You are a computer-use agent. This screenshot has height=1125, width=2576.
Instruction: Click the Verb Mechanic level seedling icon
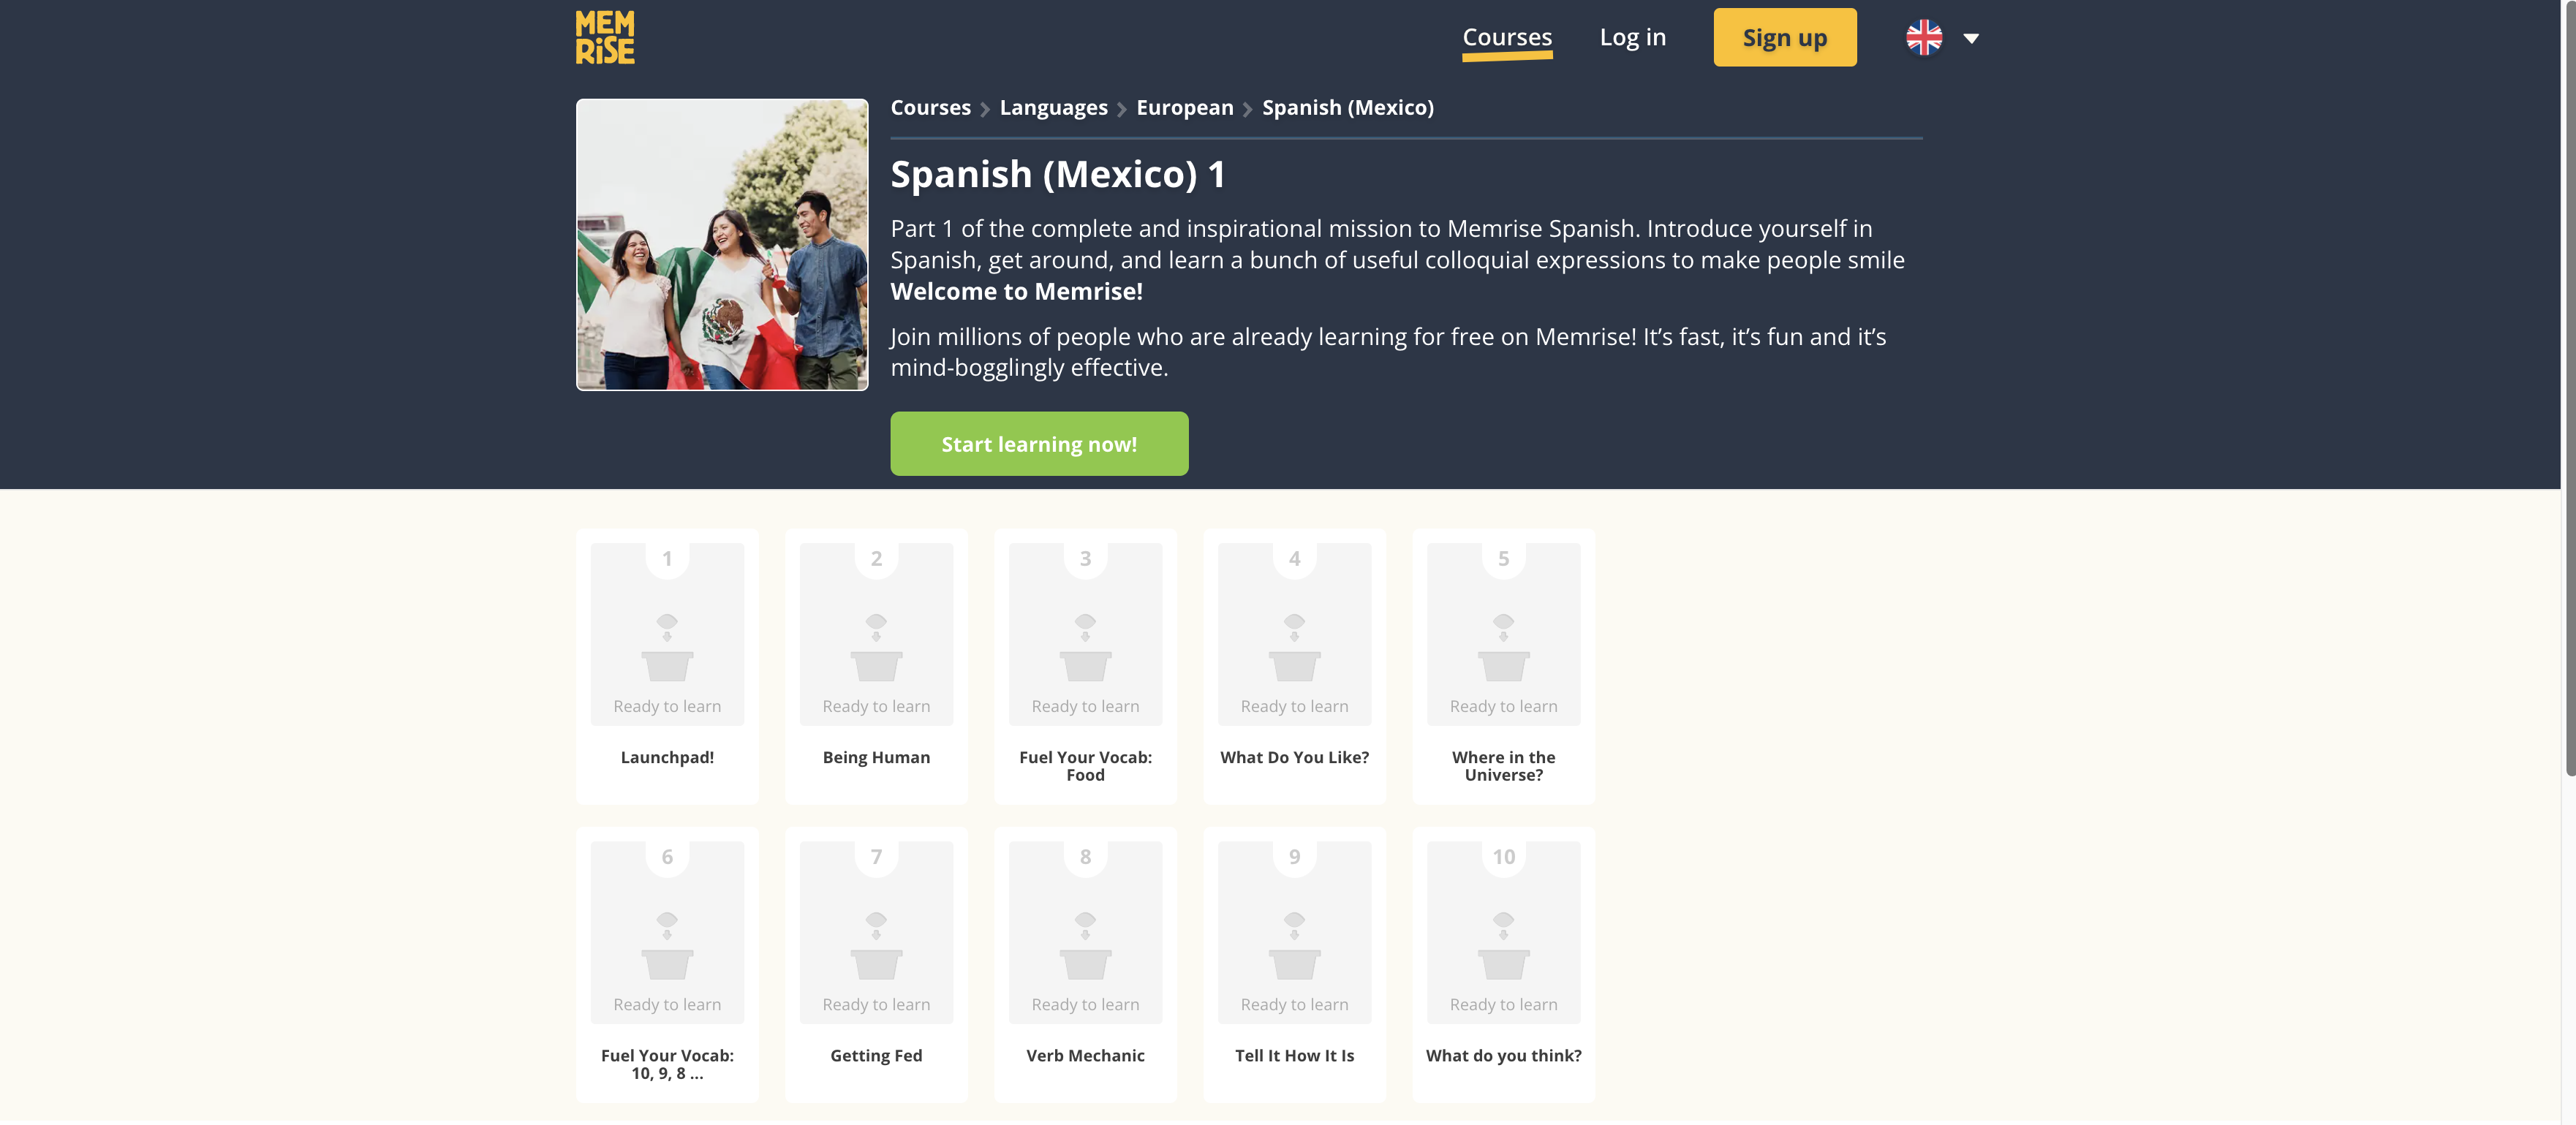pos(1085,945)
